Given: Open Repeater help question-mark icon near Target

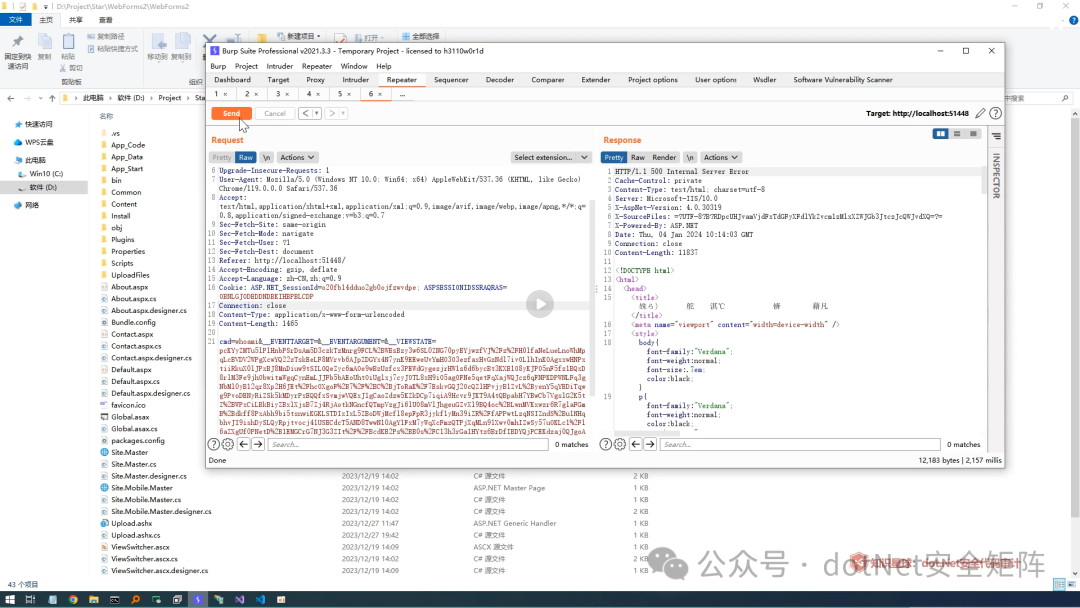Looking at the screenshot, I should (995, 114).
